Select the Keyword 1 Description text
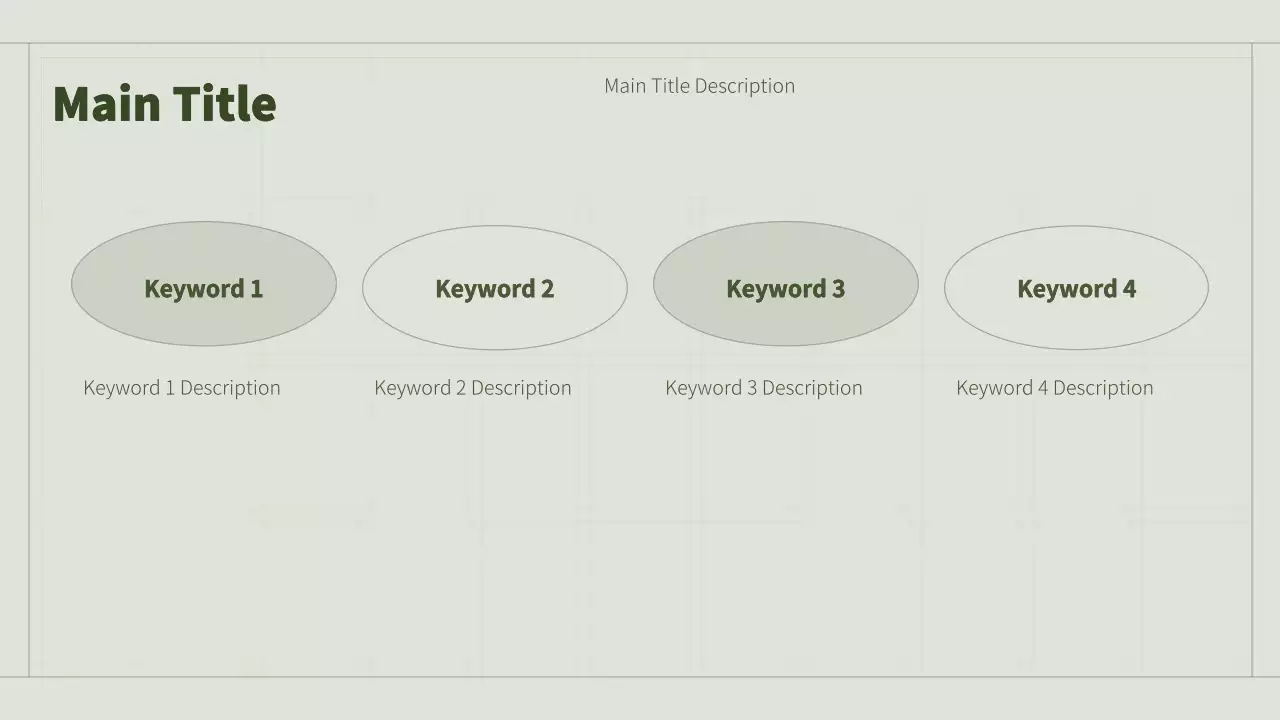The height and width of the screenshot is (720, 1280). tap(182, 388)
